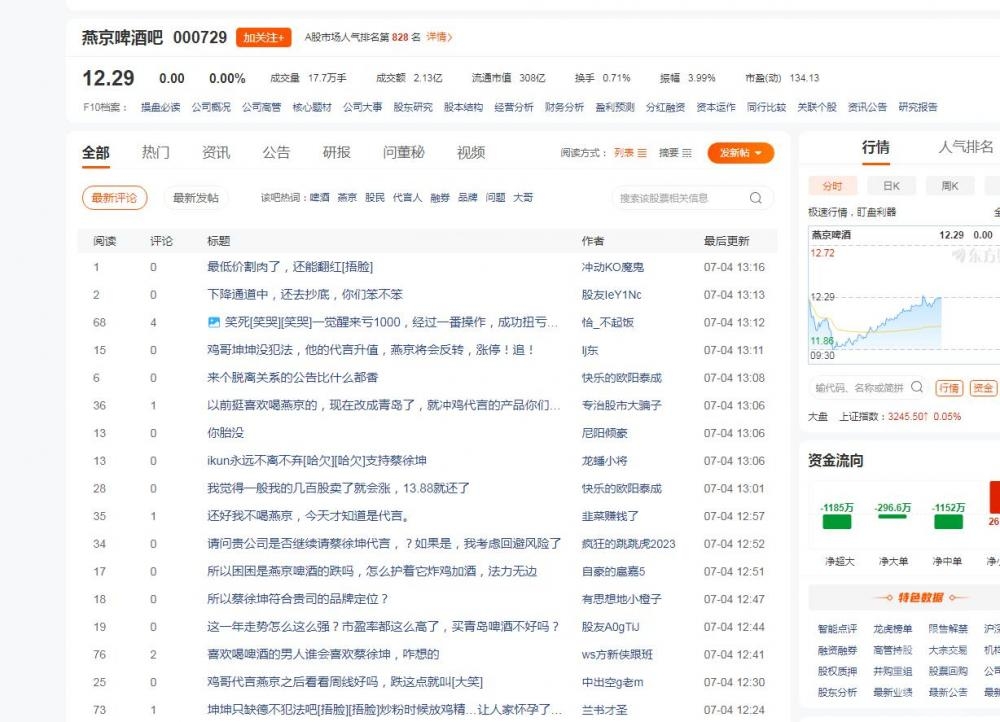1000x722 pixels.
Task: Click the 上证指数 index link
Action: tap(858, 416)
